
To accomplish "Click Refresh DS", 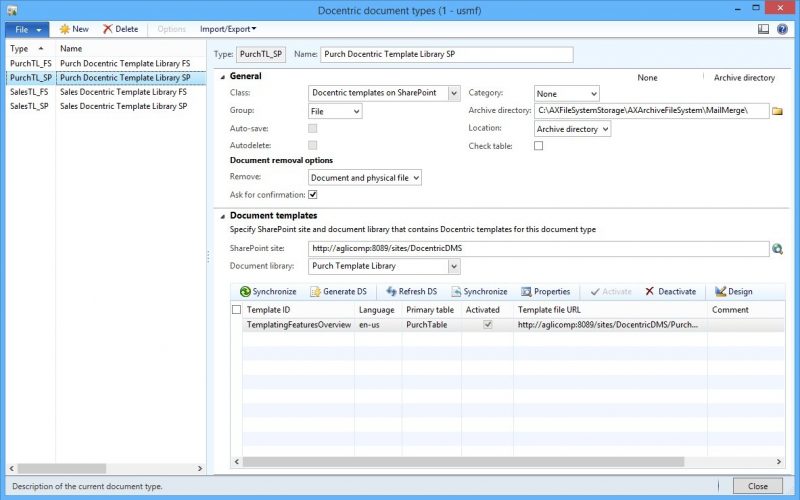I will pos(412,291).
